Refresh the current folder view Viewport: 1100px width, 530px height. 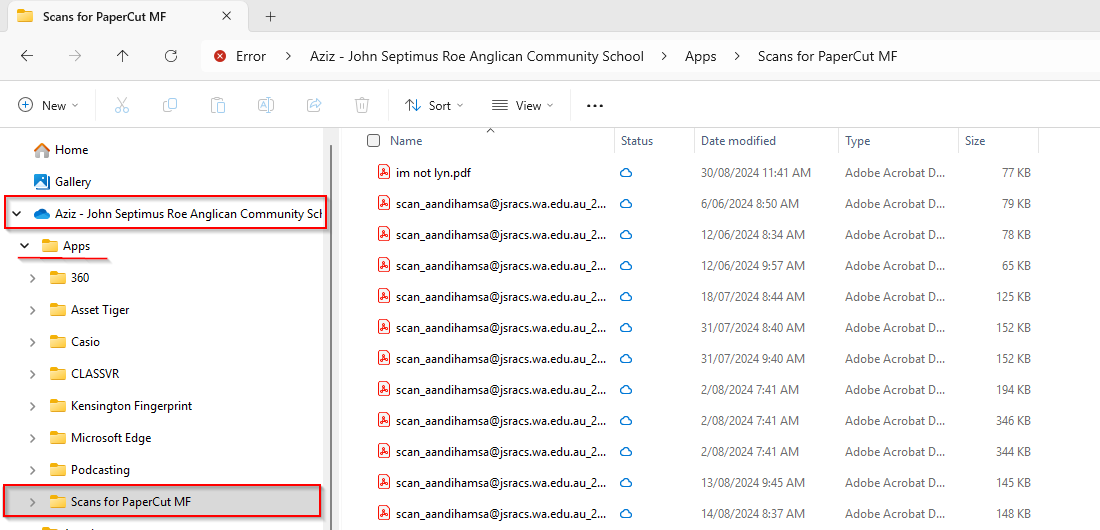pos(171,56)
